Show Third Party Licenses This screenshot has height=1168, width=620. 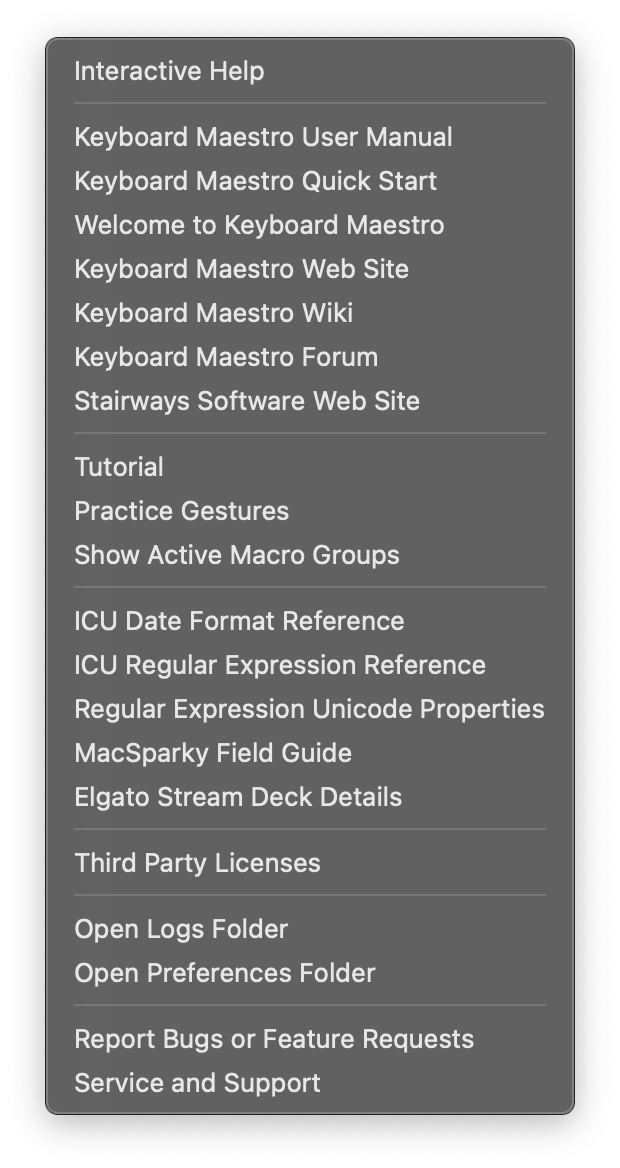(x=197, y=863)
